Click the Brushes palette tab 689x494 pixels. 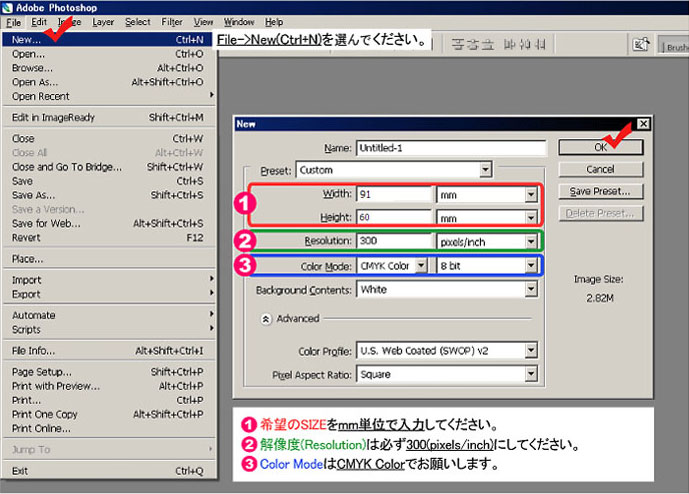click(674, 46)
